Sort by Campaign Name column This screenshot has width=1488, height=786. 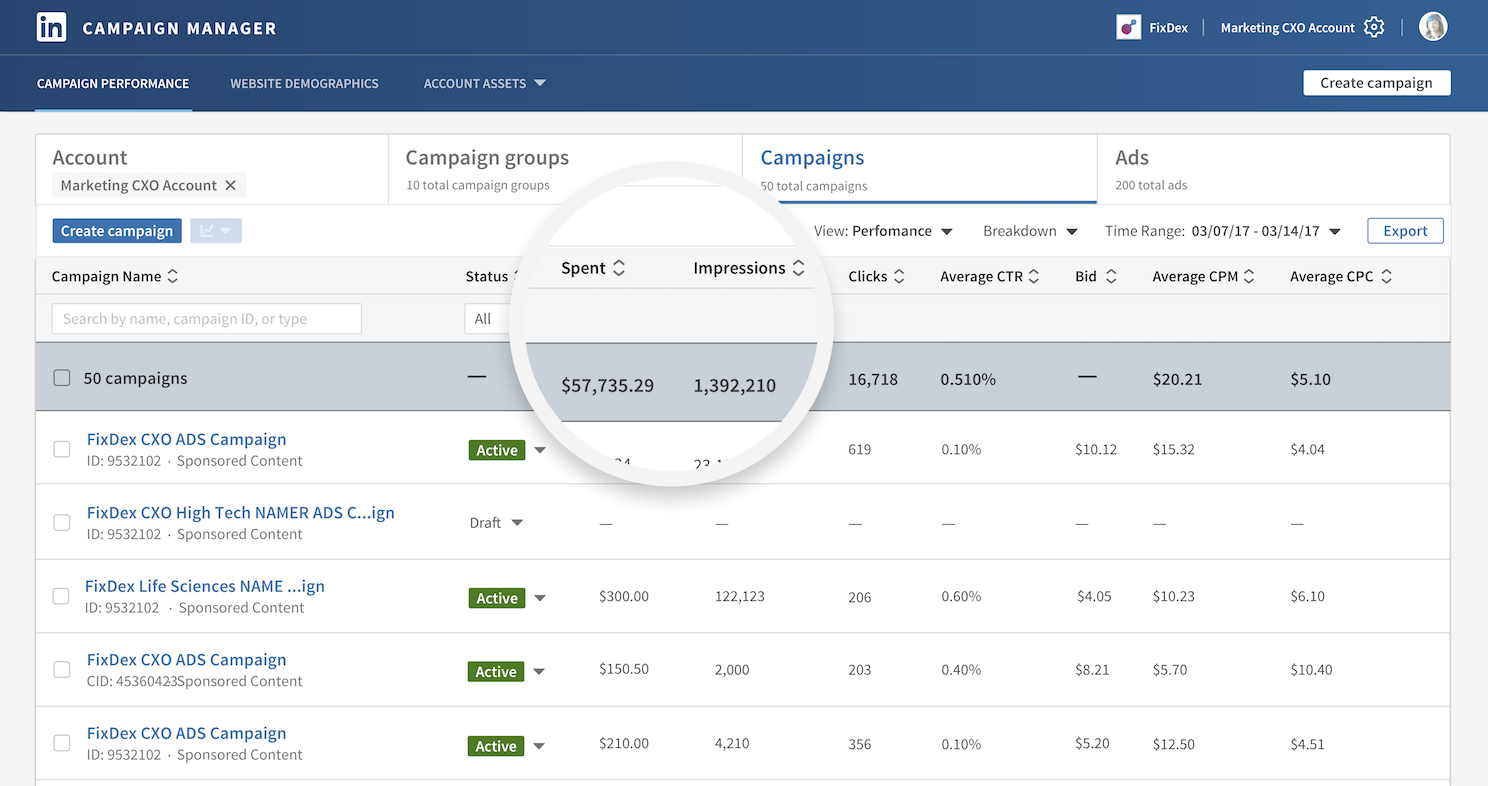(173, 277)
